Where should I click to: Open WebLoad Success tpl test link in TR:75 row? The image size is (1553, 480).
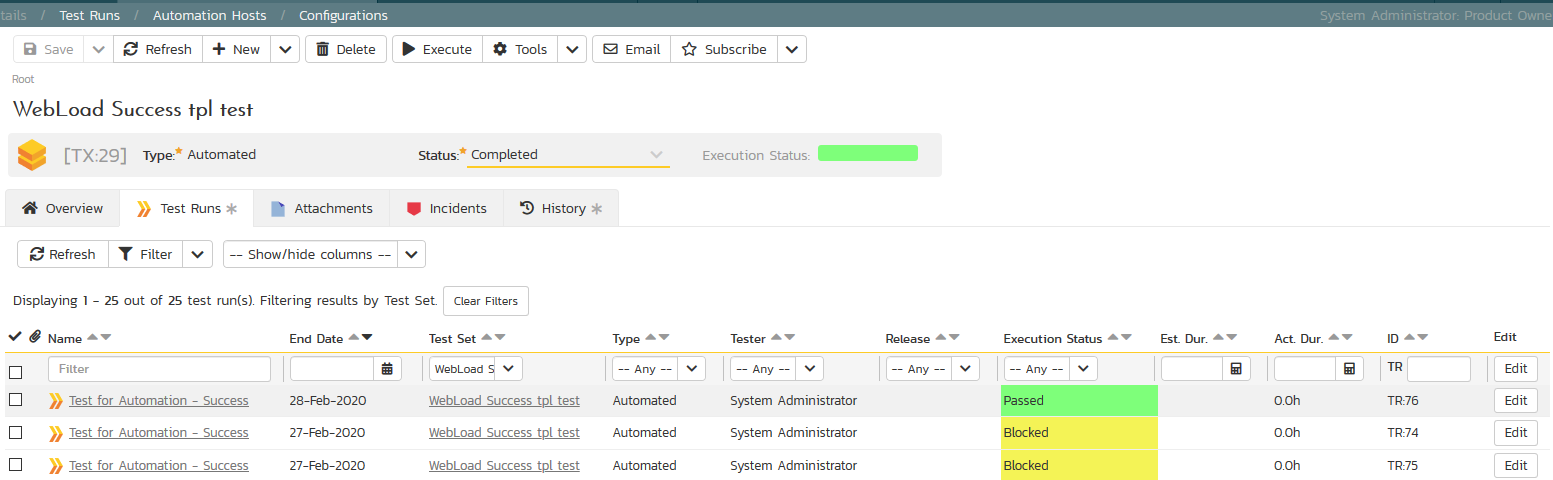tap(504, 465)
